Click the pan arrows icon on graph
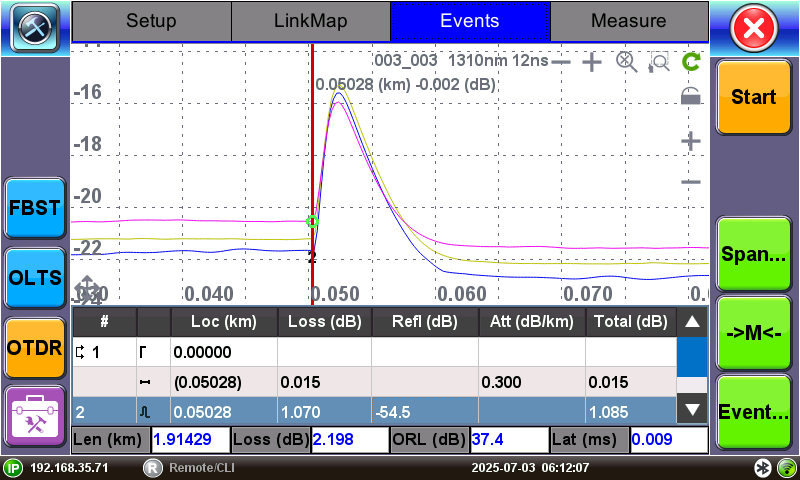This screenshot has width=800, height=480. 87,289
